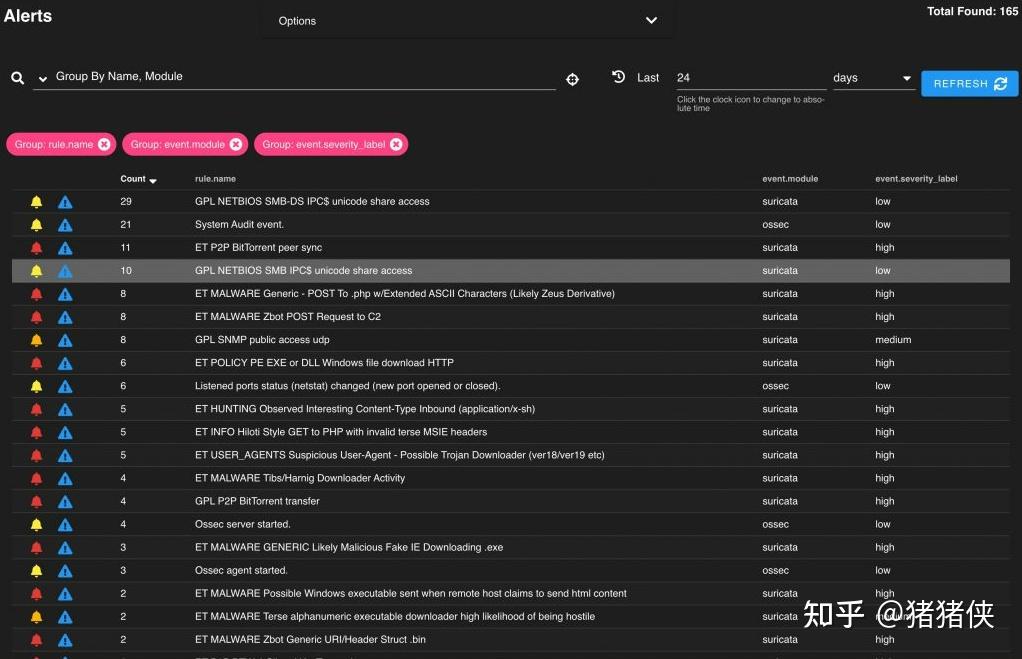Click ET USER_AGENTS Suspicious User-Agent rule name
This screenshot has height=659, width=1022.
point(400,455)
